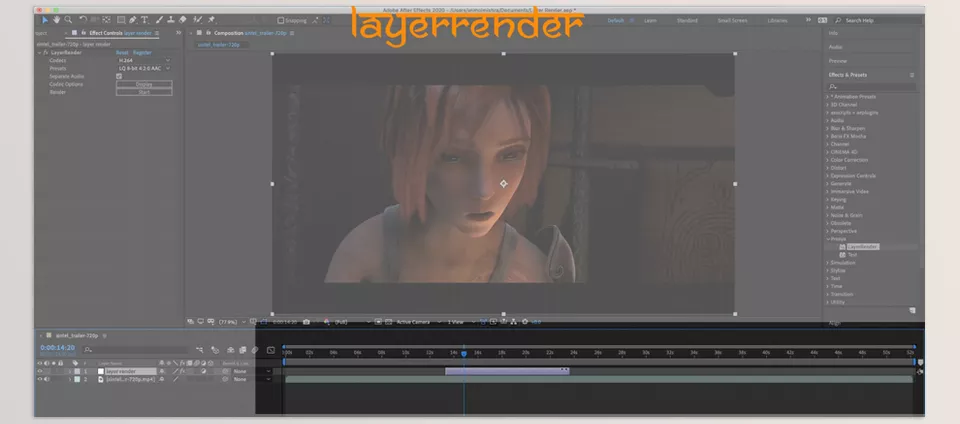Expand the Noise & Grain category
The image size is (960, 424).
[x=828, y=215]
